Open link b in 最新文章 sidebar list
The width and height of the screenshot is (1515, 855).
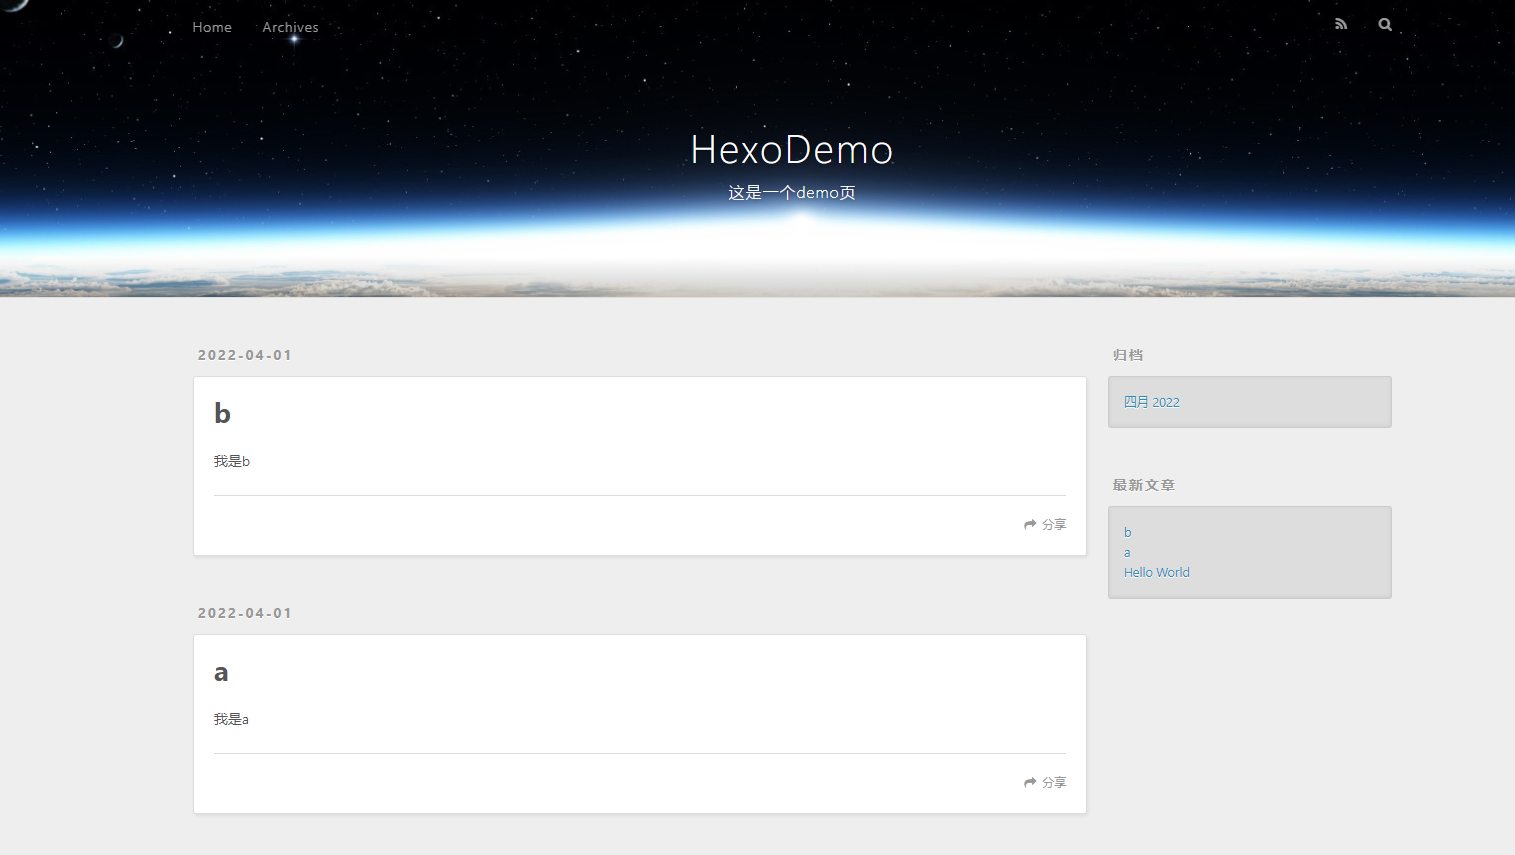1127,531
